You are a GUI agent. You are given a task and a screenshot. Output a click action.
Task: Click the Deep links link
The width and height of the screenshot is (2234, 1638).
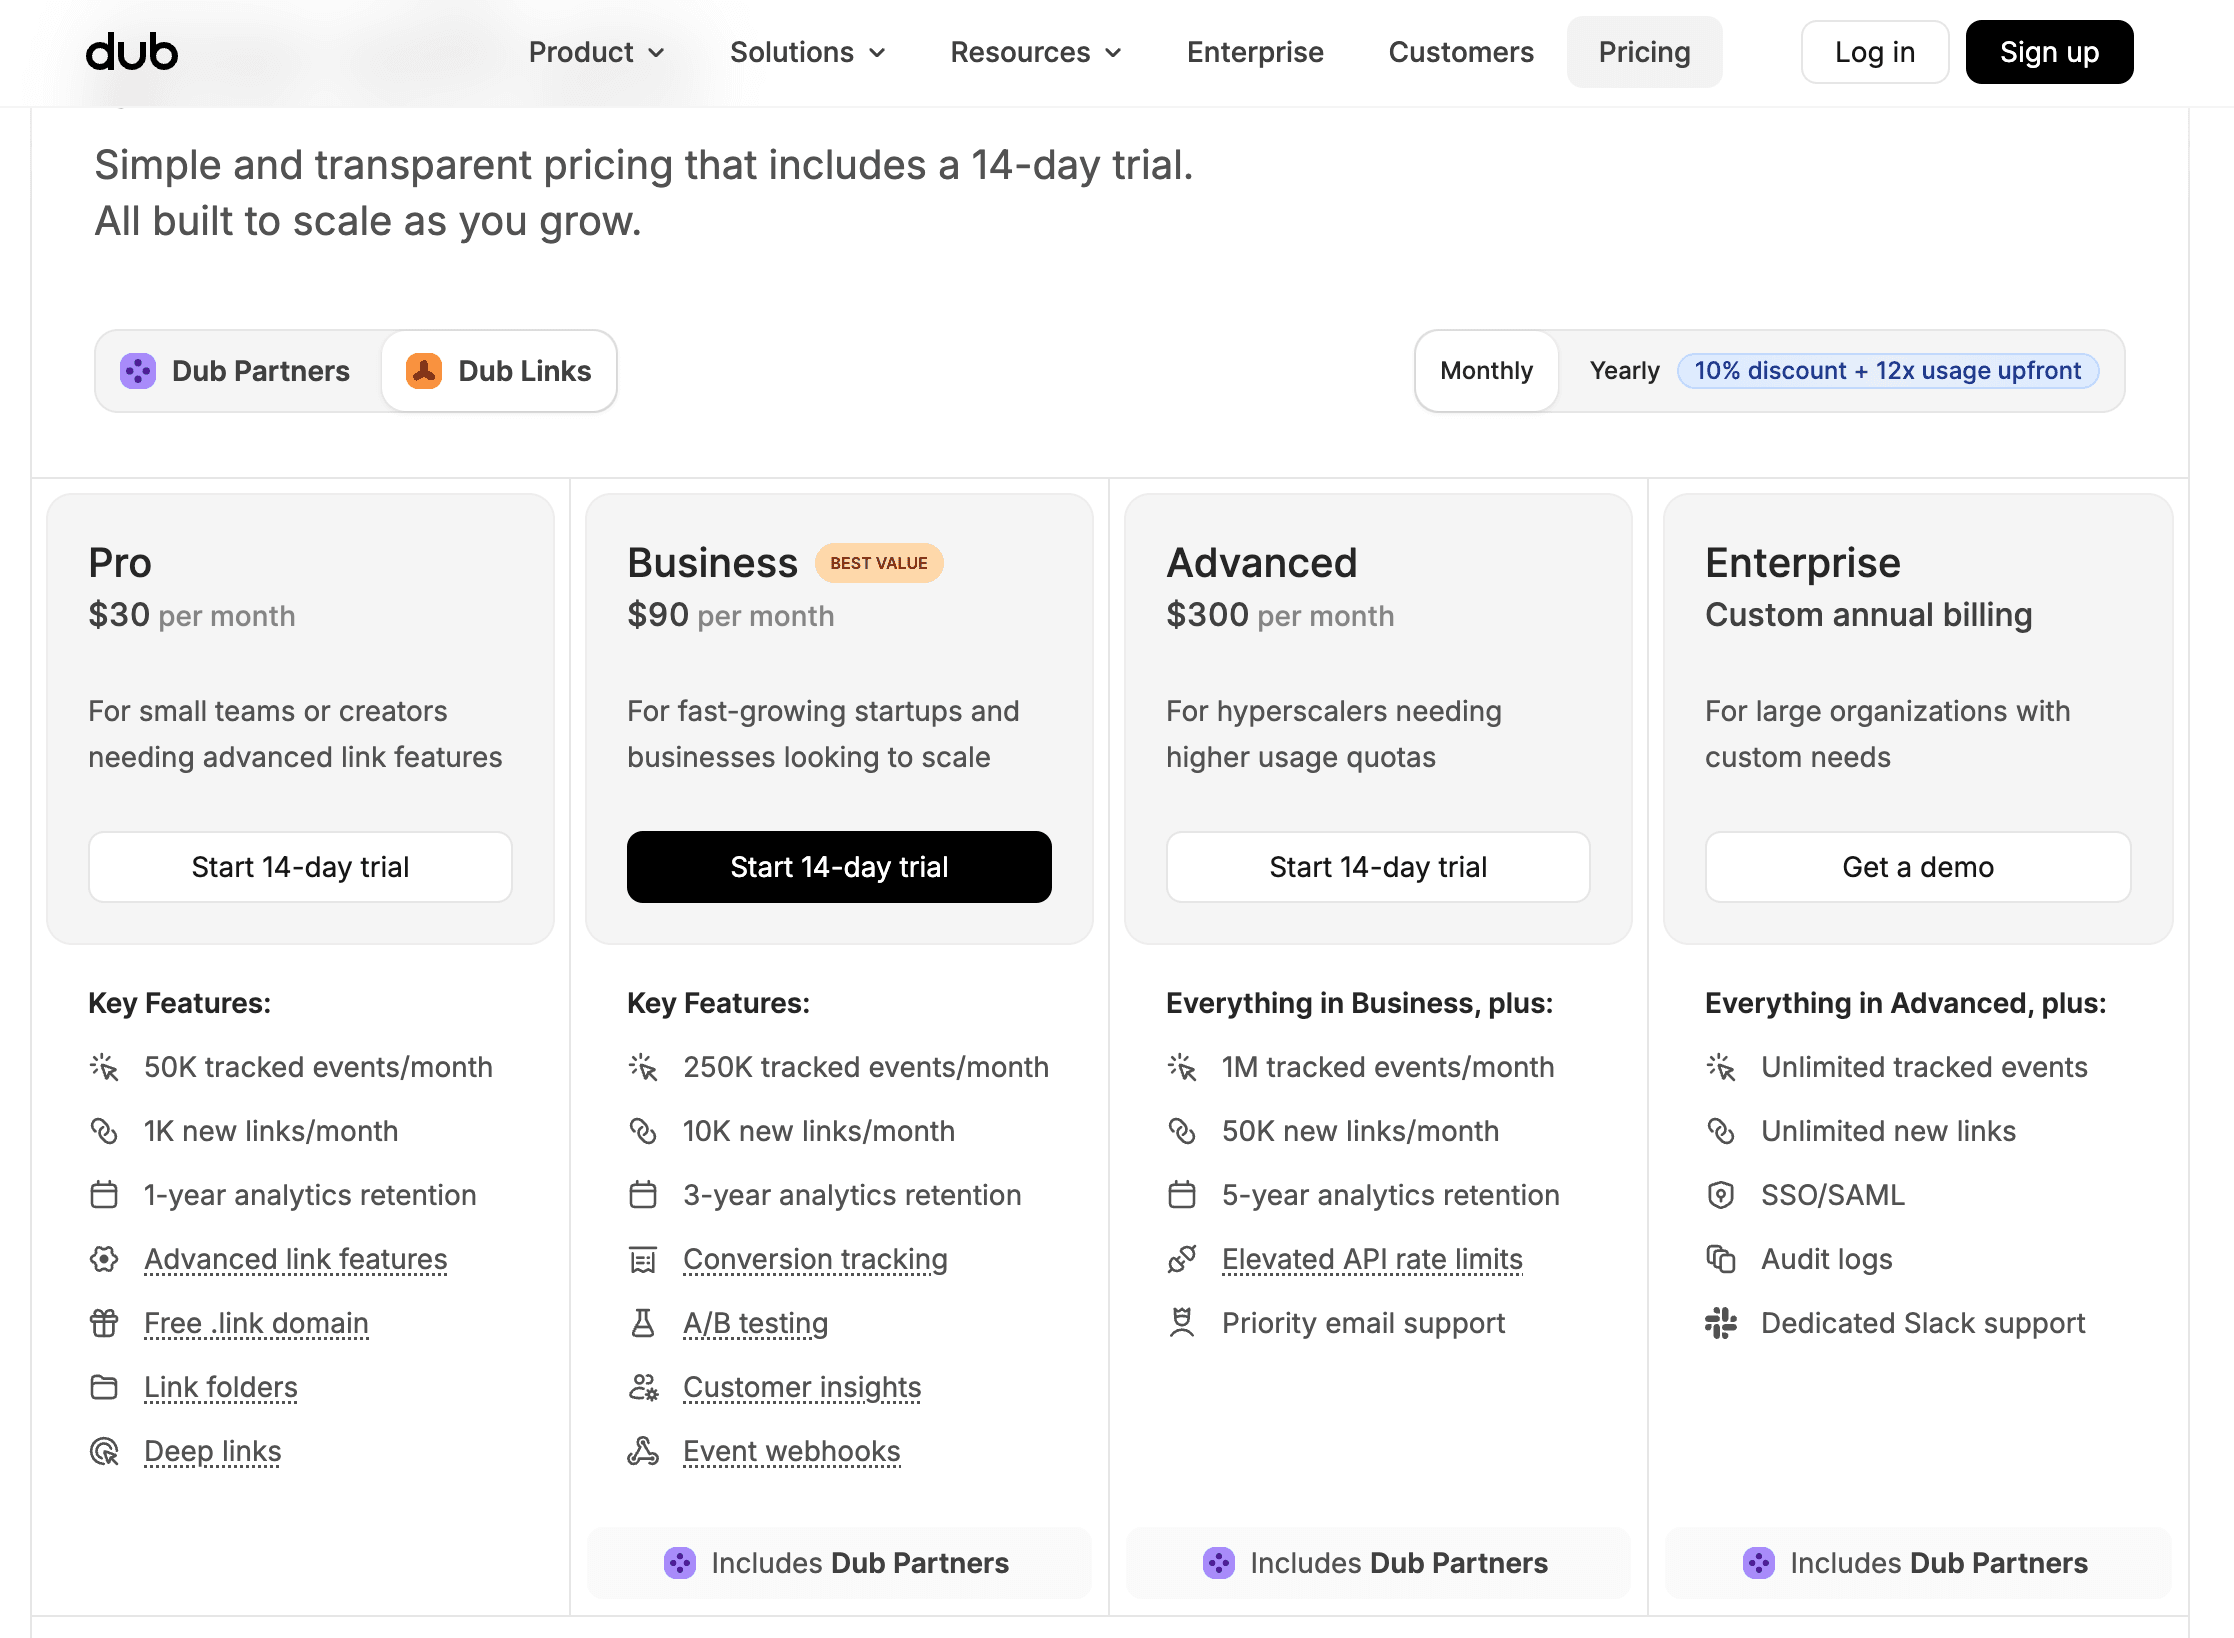(213, 1451)
